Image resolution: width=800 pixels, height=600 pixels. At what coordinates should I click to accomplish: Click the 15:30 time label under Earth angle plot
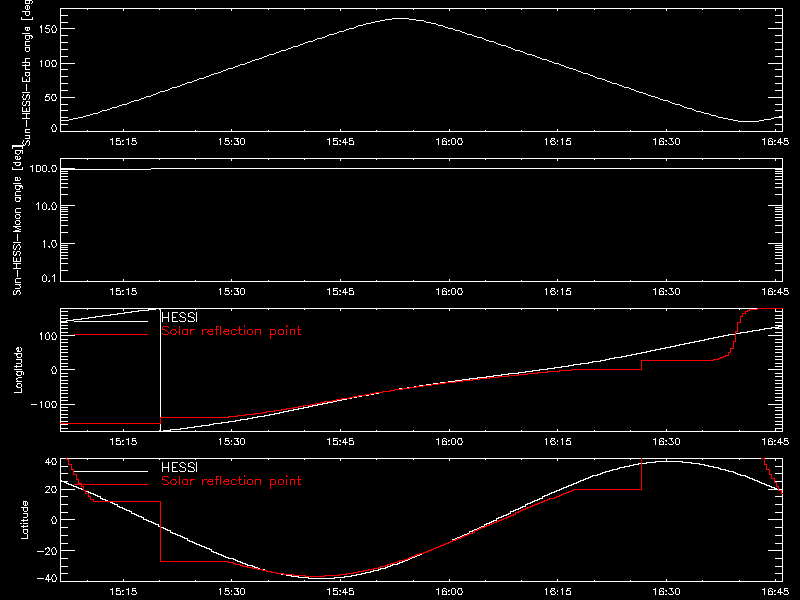tap(232, 142)
